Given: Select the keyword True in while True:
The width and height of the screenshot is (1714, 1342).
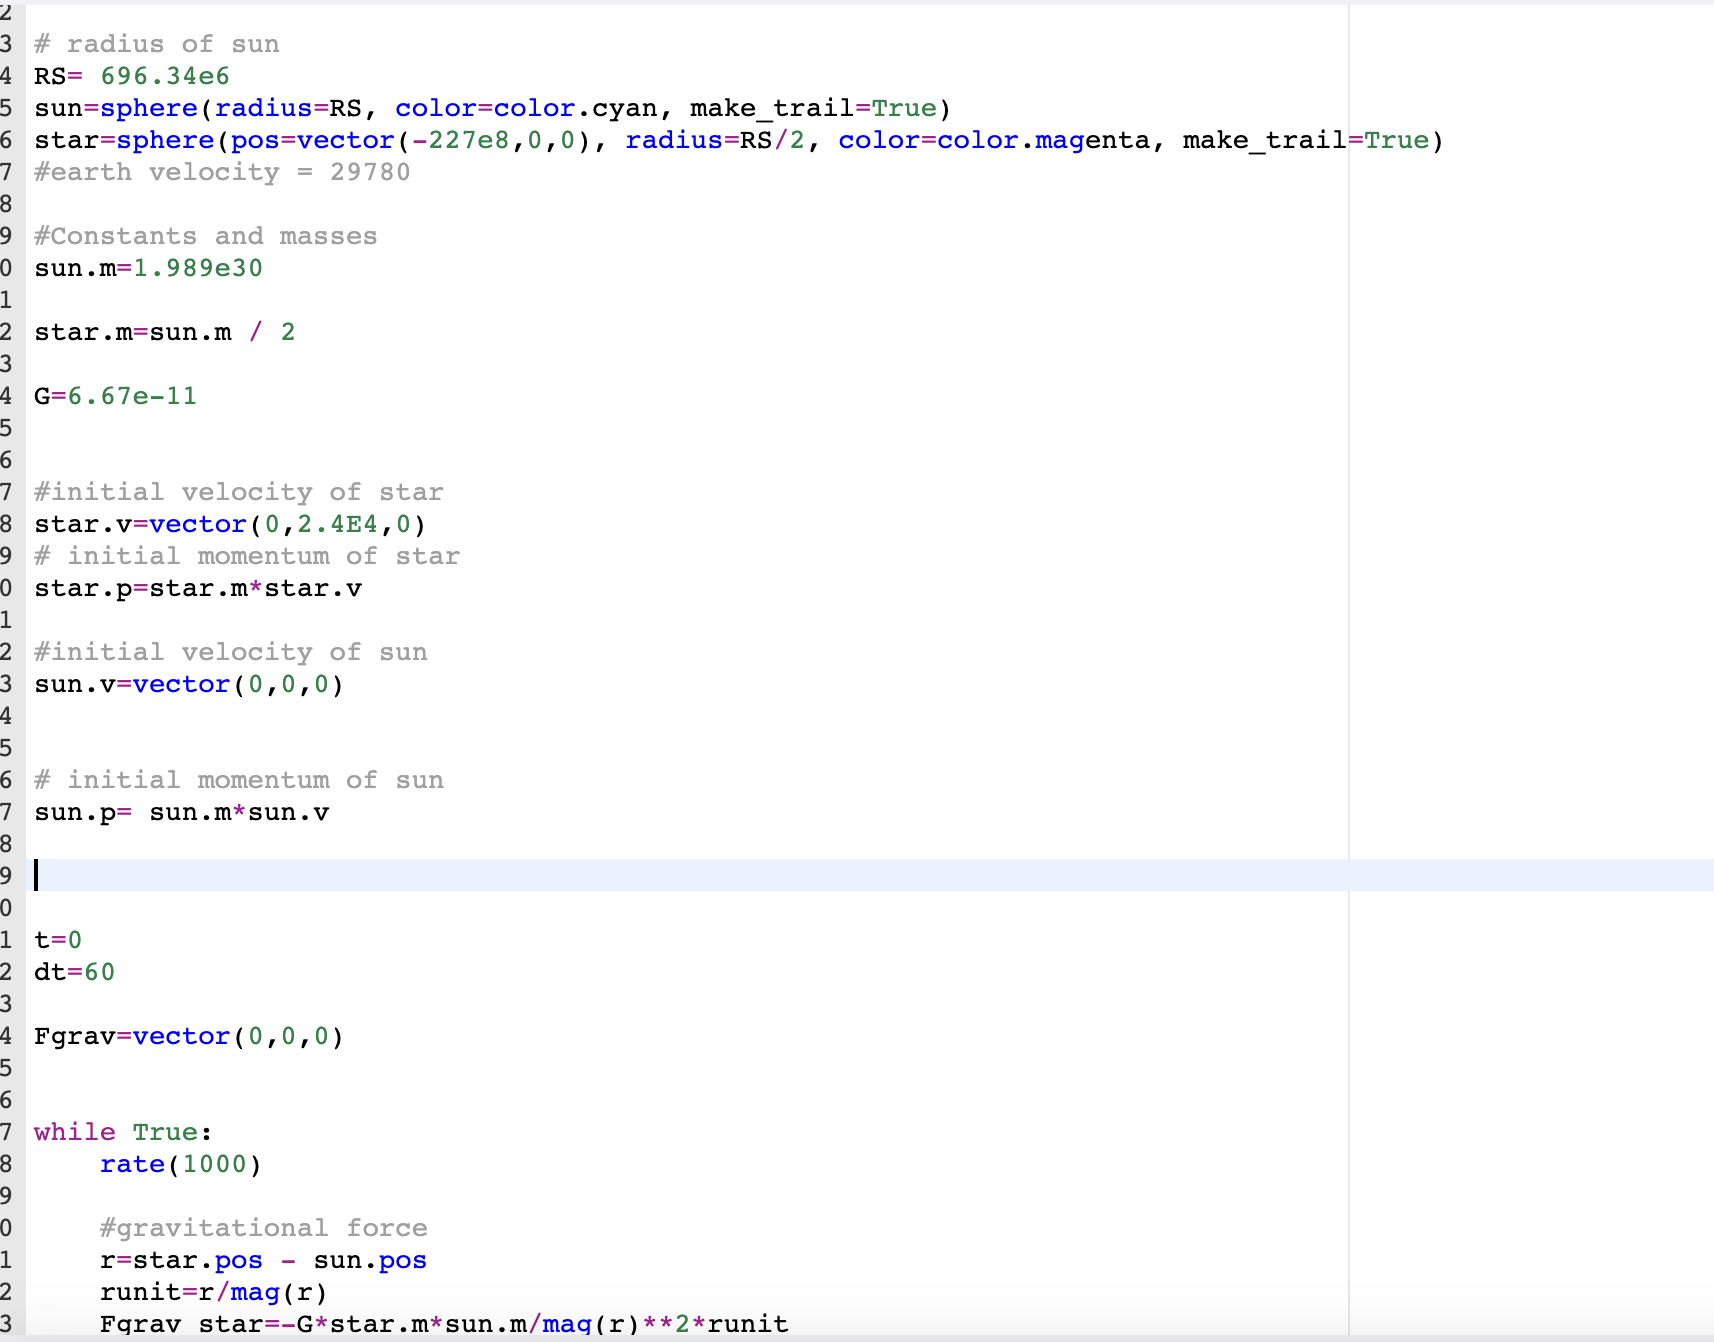Looking at the screenshot, I should tap(168, 1131).
